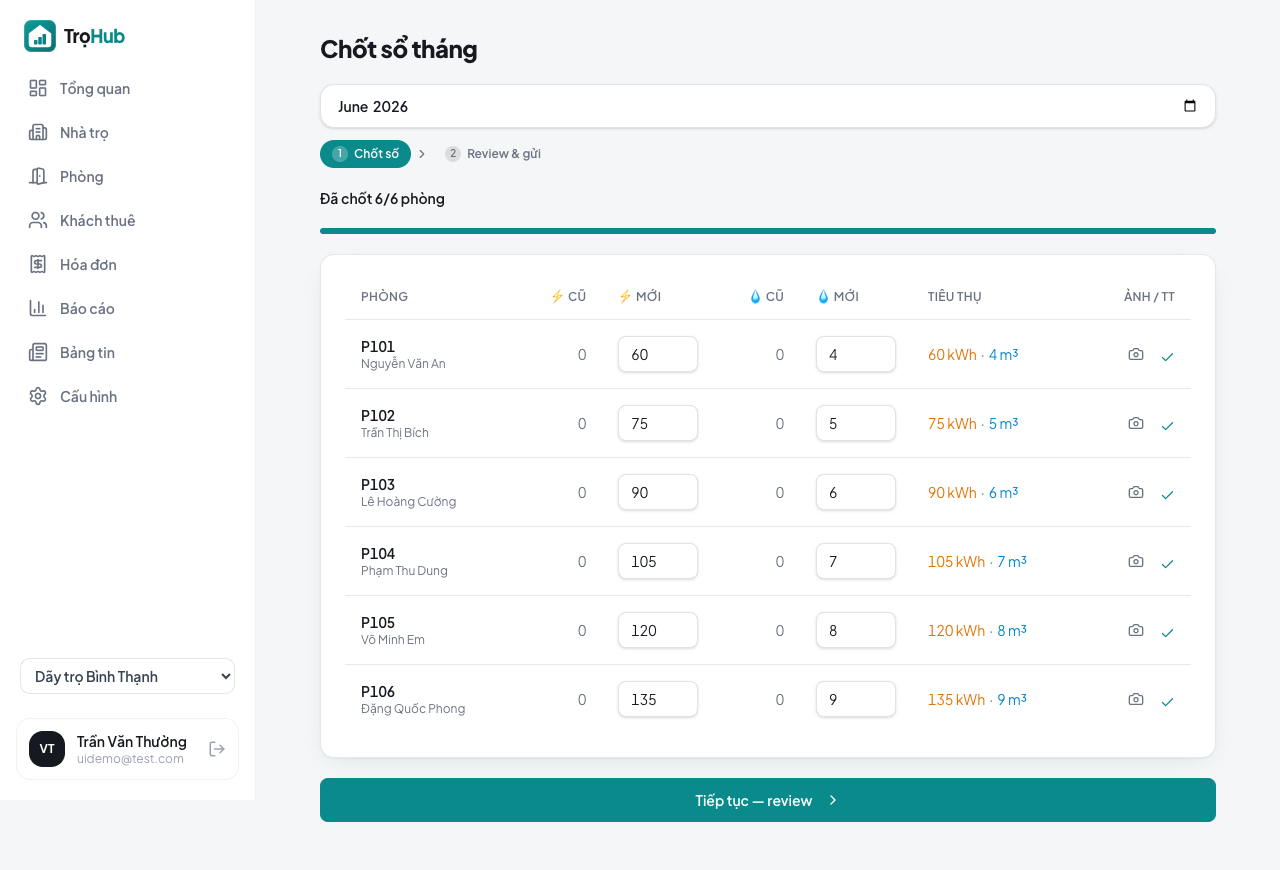Image resolution: width=1280 pixels, height=870 pixels.
Task: Open camera upload for room P106
Action: 1136,699
